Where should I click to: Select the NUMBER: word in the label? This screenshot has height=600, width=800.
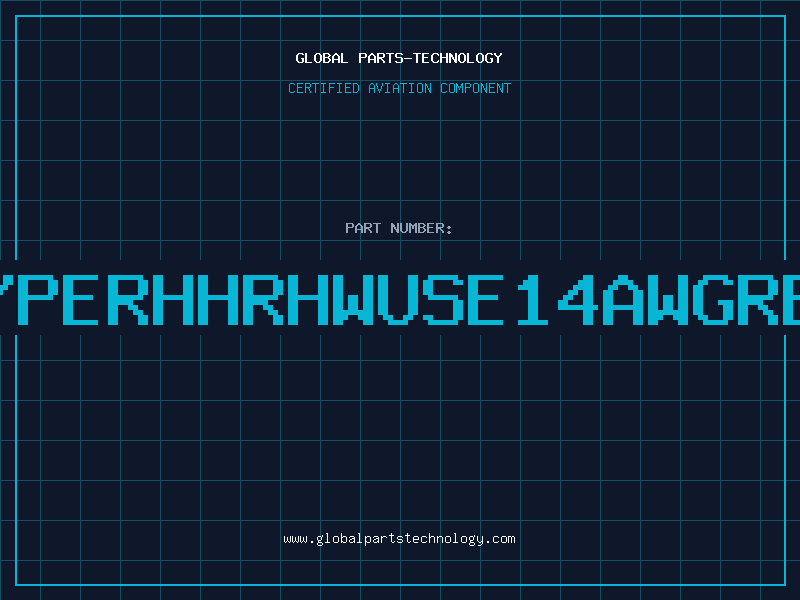[421, 228]
